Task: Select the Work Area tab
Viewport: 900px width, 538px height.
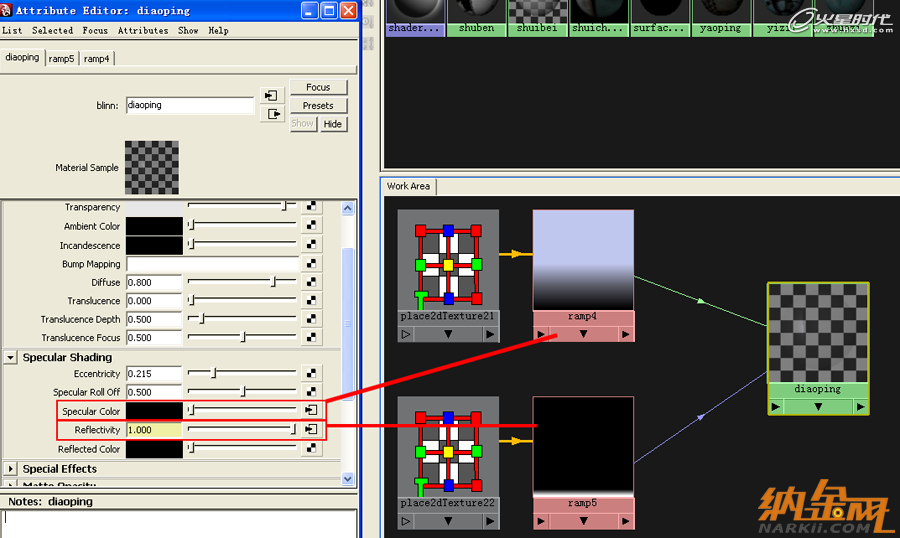Action: click(408, 186)
